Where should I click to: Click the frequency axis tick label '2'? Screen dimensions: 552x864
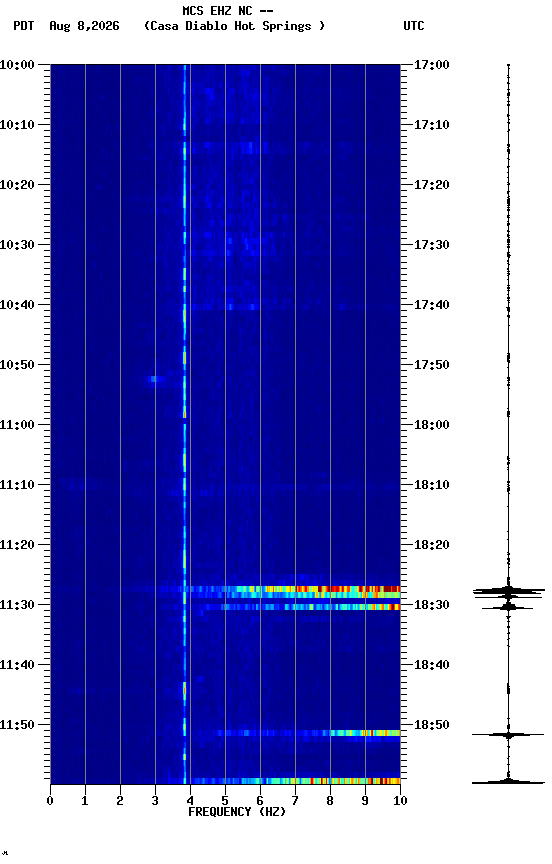[x=120, y=801]
